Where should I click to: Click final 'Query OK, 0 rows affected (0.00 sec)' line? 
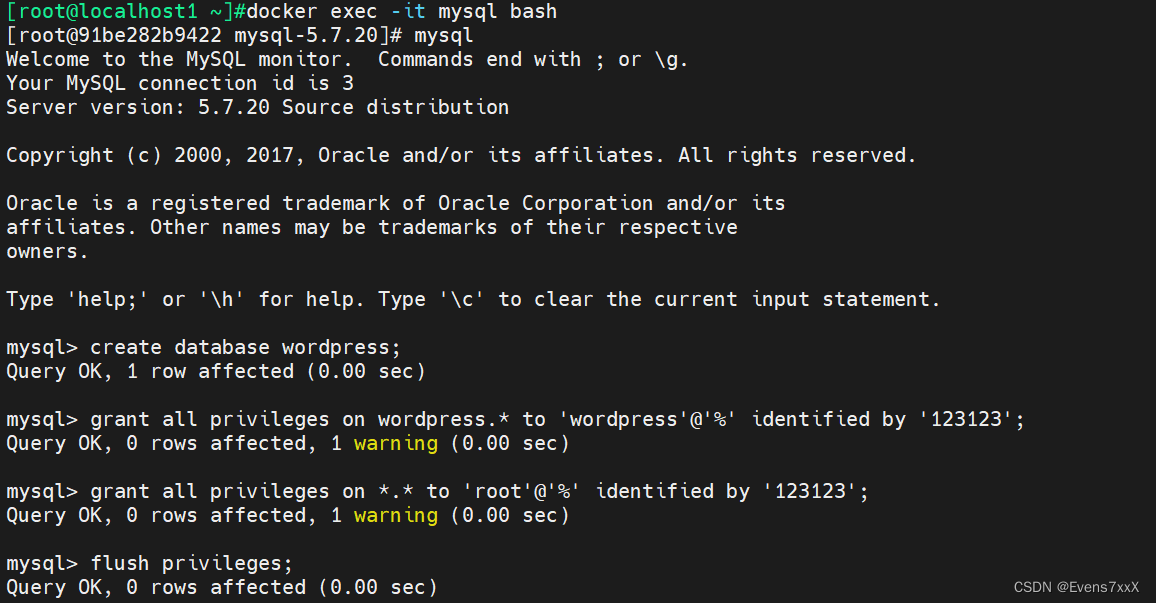[222, 588]
